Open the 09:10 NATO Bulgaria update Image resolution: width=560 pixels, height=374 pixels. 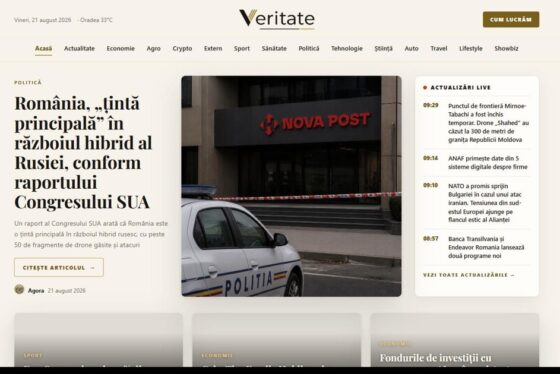[476, 203]
